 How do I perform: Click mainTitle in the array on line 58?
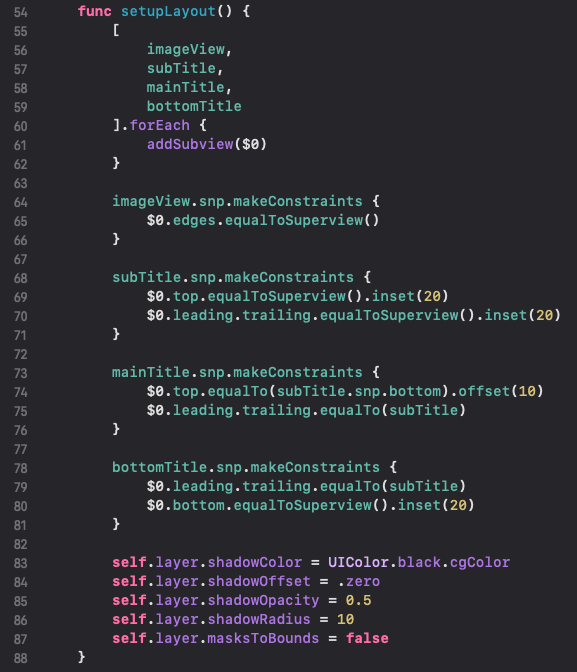tap(186, 87)
